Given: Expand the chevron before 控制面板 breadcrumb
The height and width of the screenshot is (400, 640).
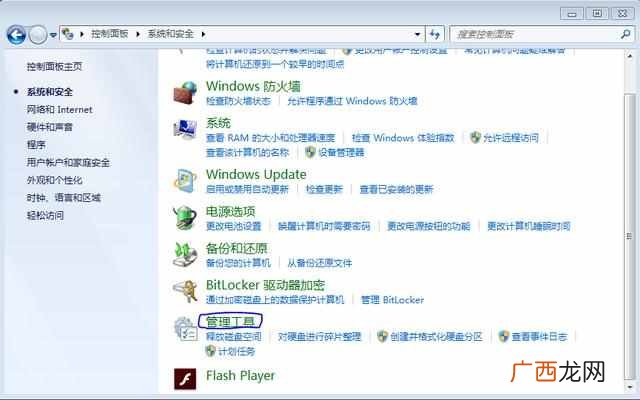Looking at the screenshot, I should pyautogui.click(x=82, y=34).
